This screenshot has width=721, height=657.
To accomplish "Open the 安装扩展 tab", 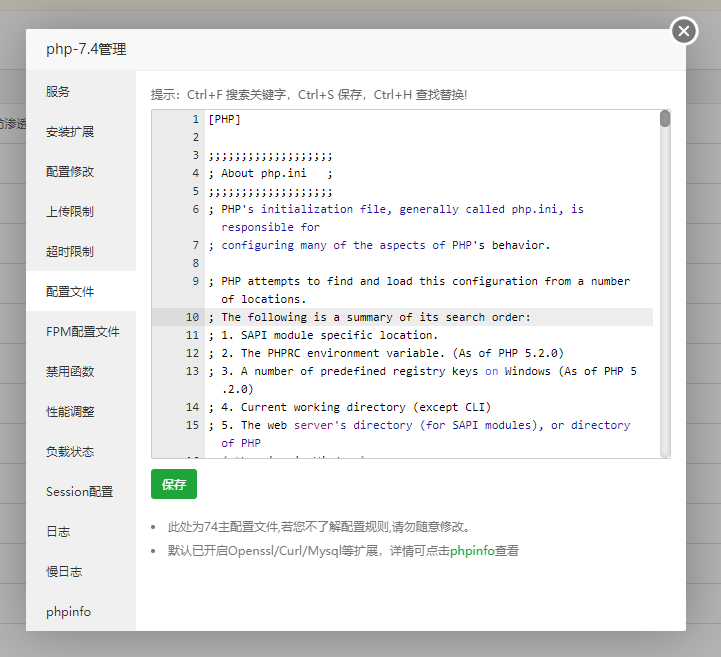I will pyautogui.click(x=81, y=131).
